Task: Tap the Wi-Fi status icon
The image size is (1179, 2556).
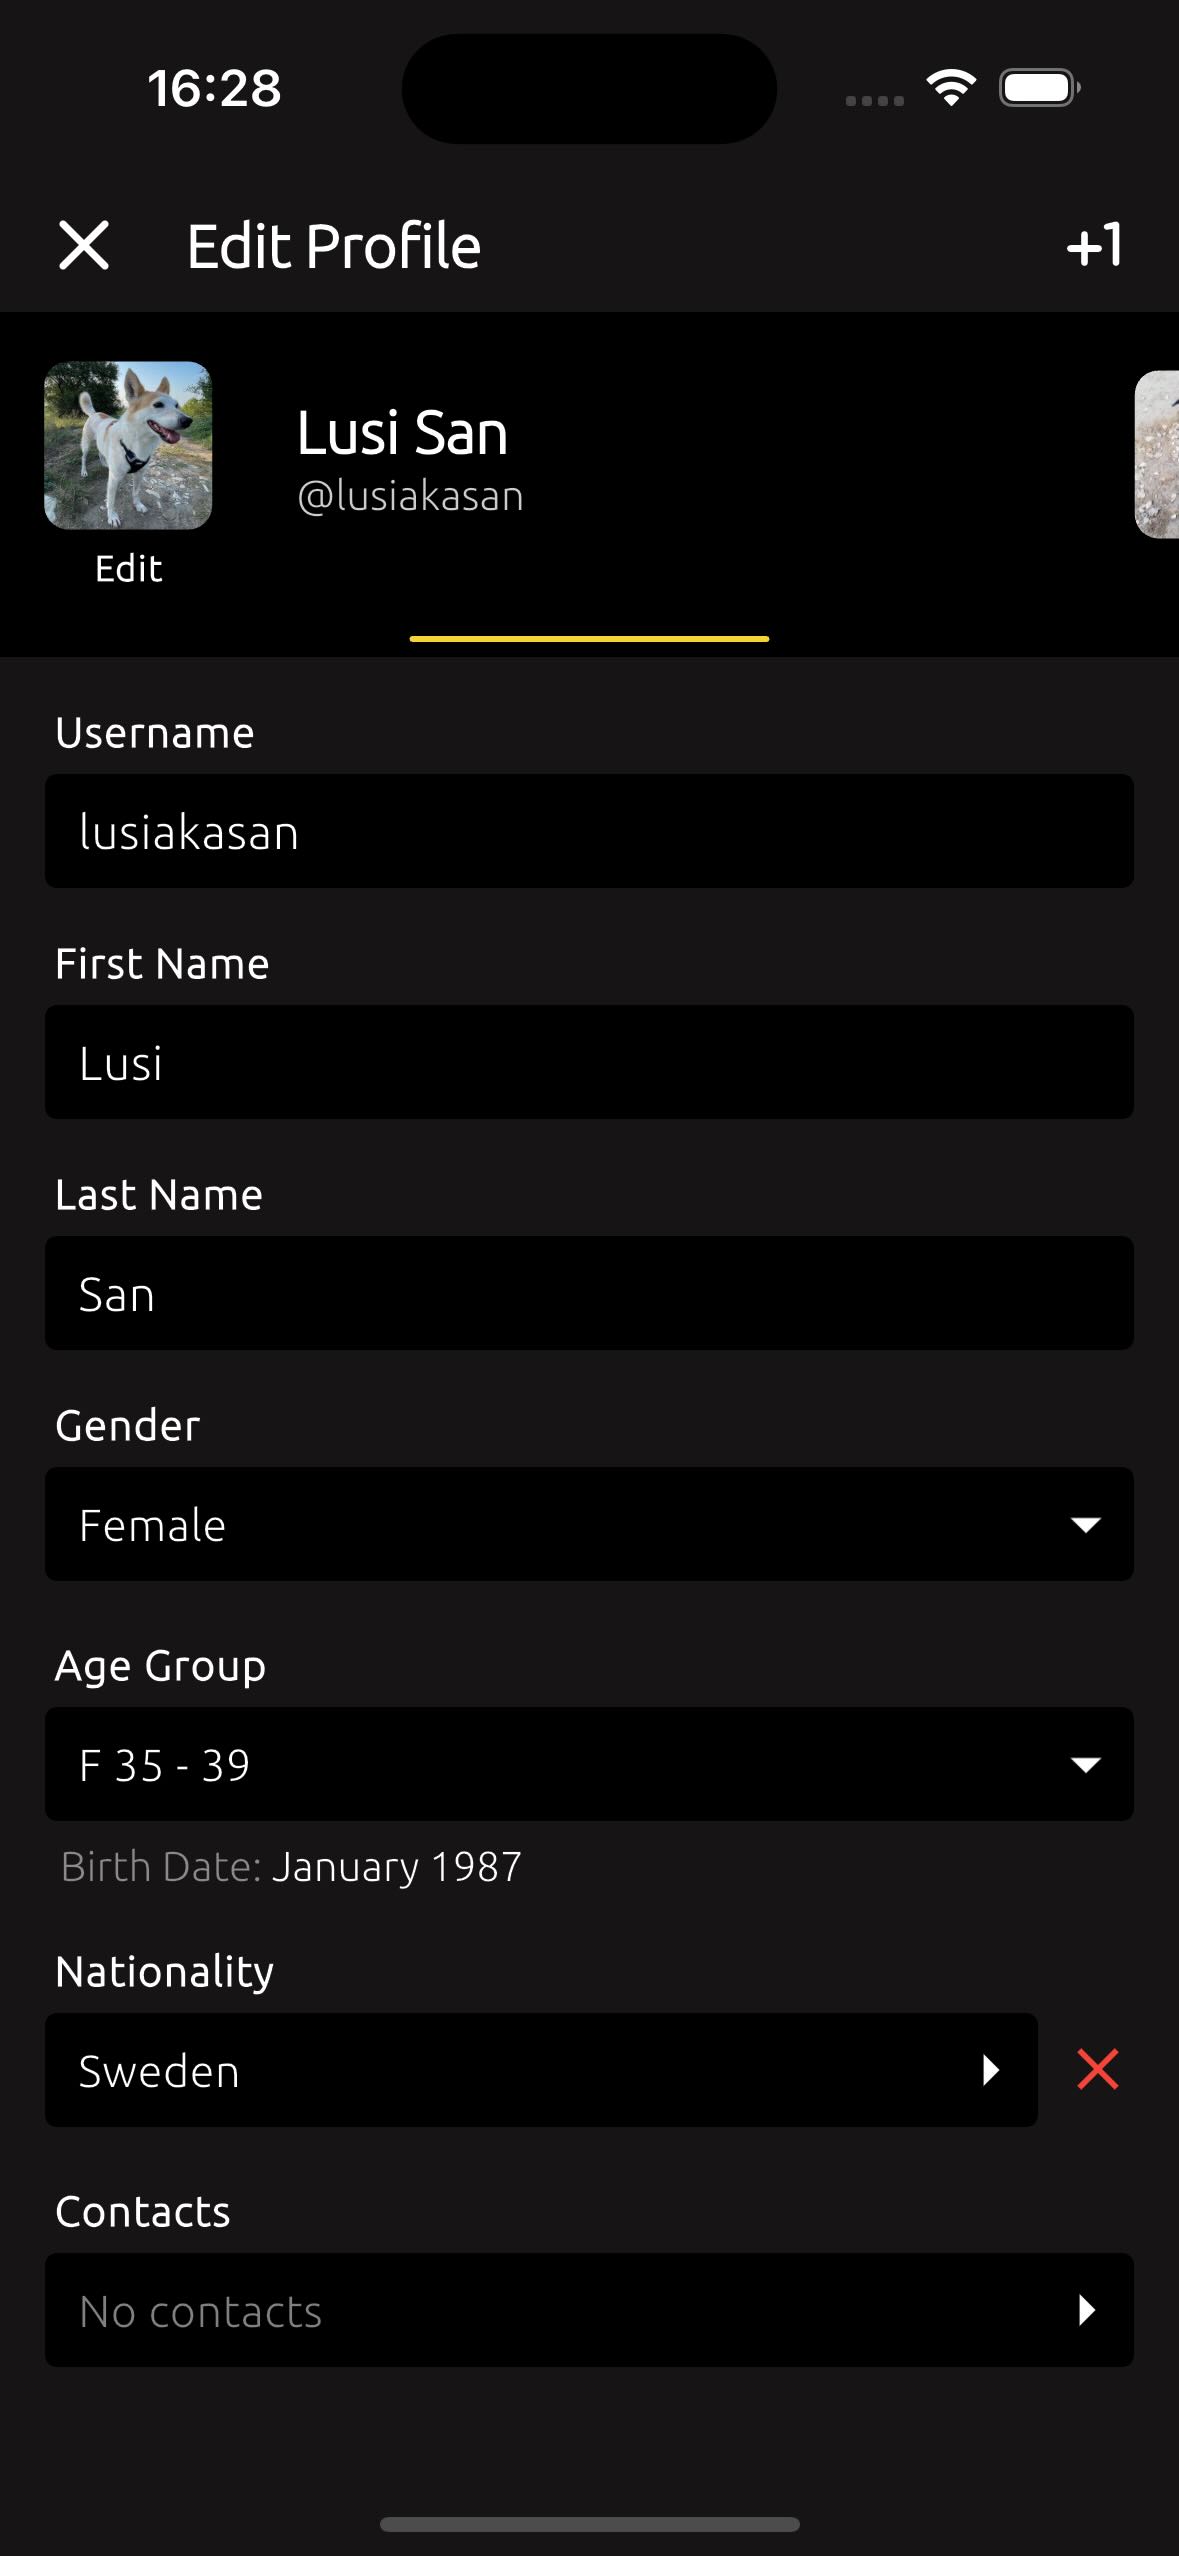Action: click(x=951, y=88)
